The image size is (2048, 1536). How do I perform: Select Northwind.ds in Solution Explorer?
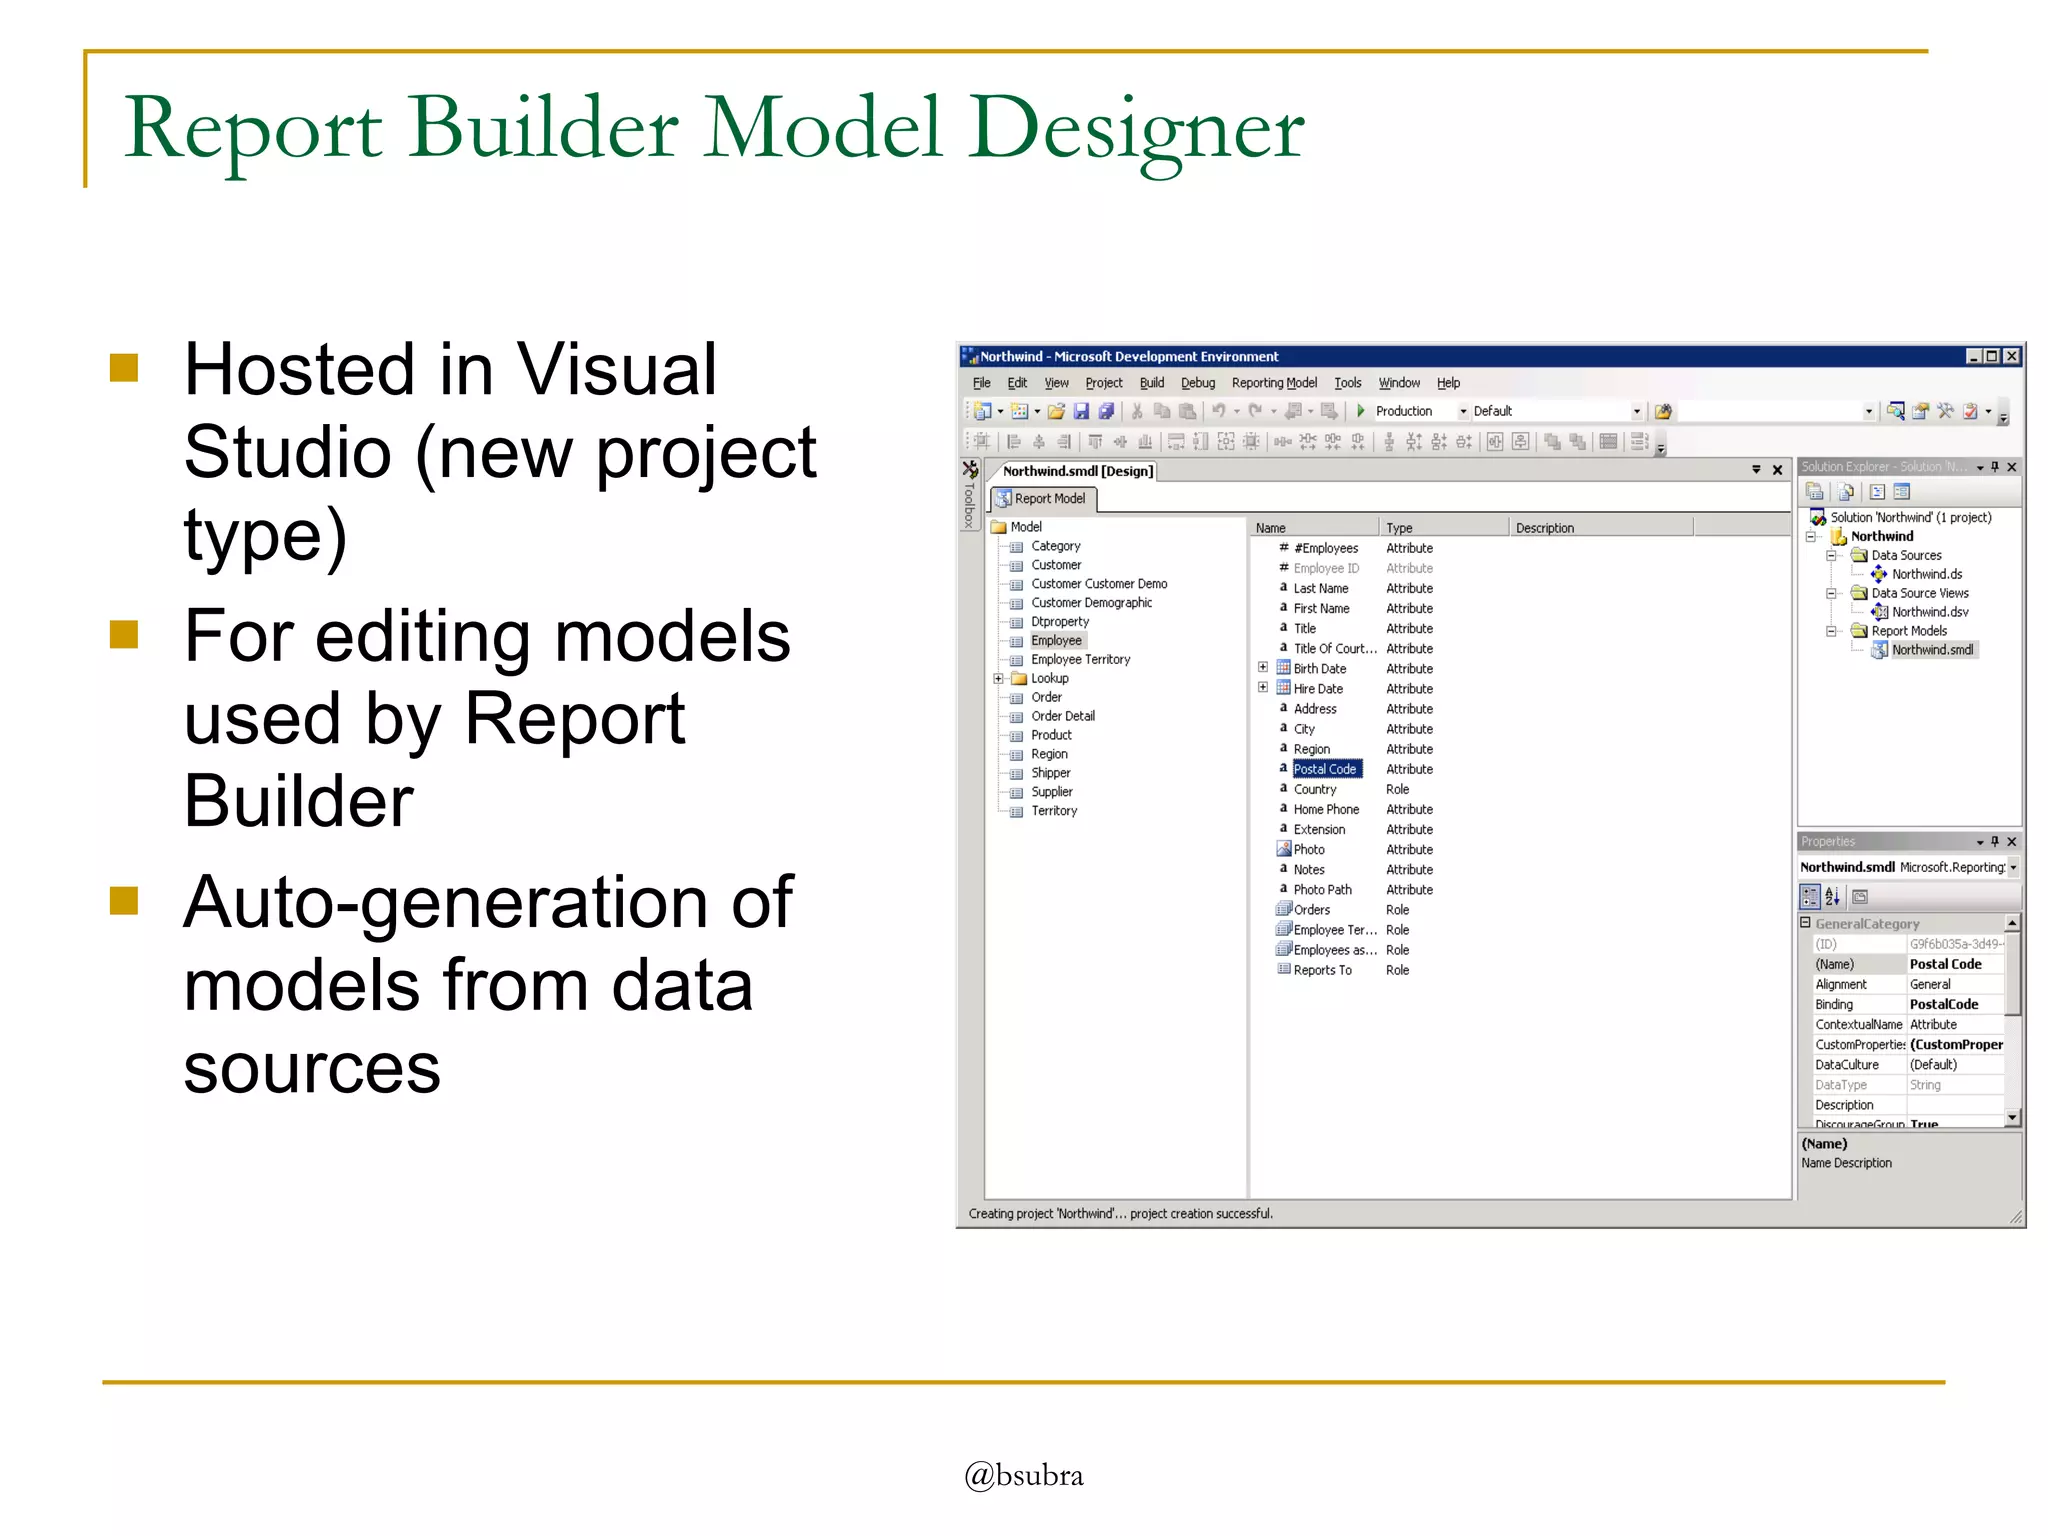point(1927,574)
